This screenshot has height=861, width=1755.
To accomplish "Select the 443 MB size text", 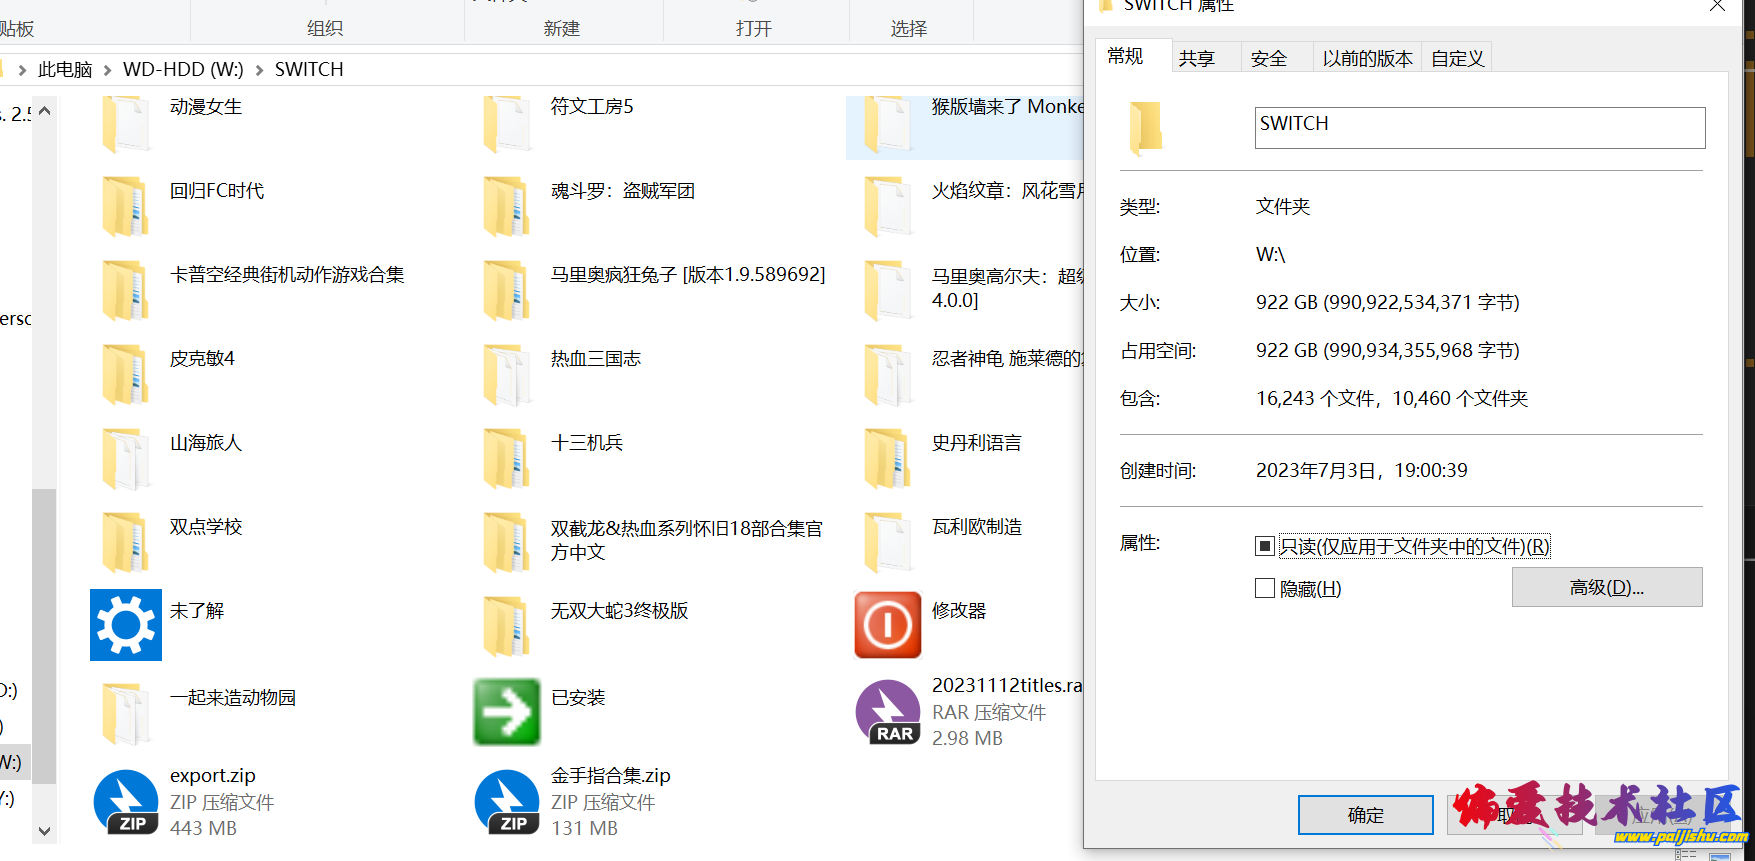I will (203, 828).
